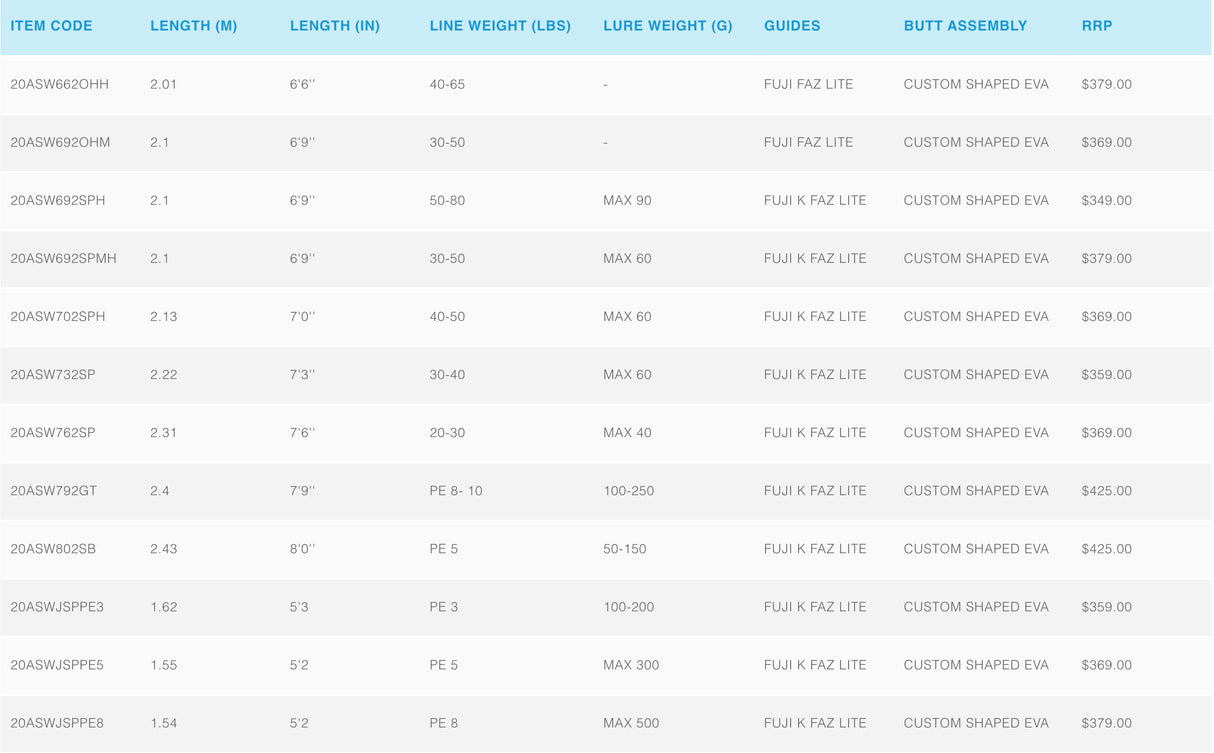
Task: Click item code 20ASW732SP
Action: pyautogui.click(x=53, y=375)
